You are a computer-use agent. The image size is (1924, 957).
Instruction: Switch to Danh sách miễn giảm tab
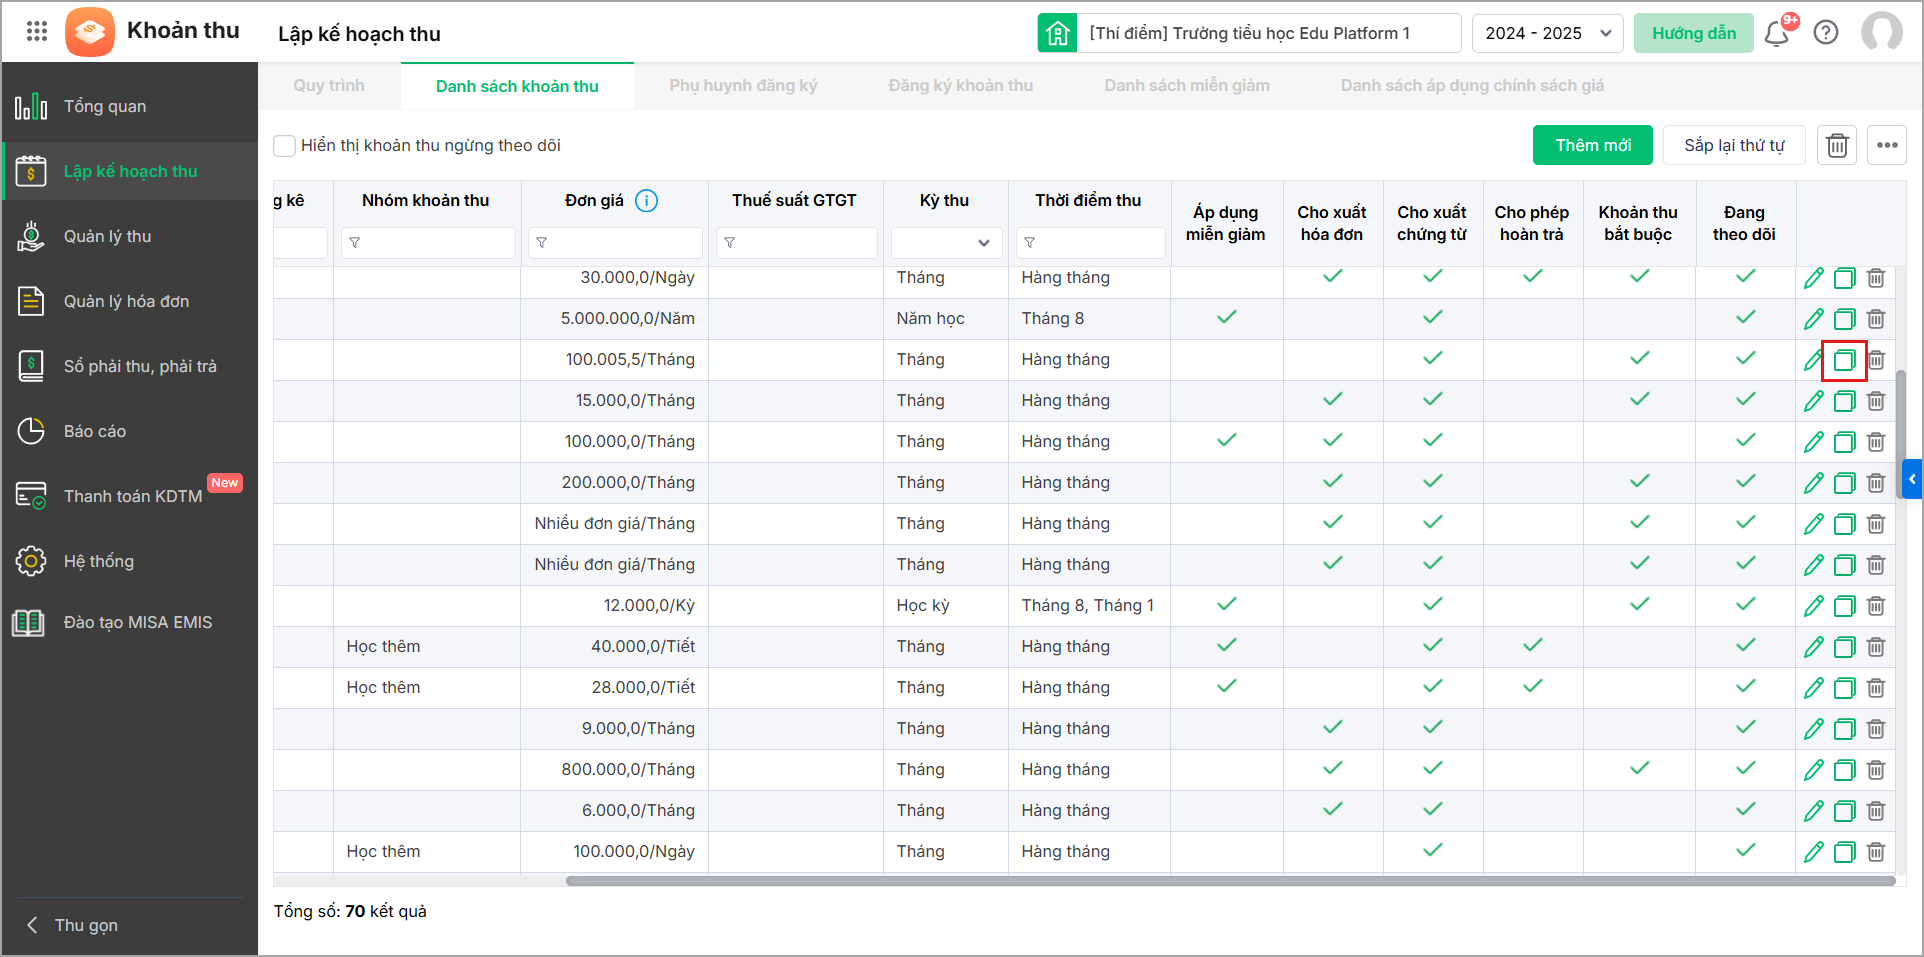click(1186, 86)
